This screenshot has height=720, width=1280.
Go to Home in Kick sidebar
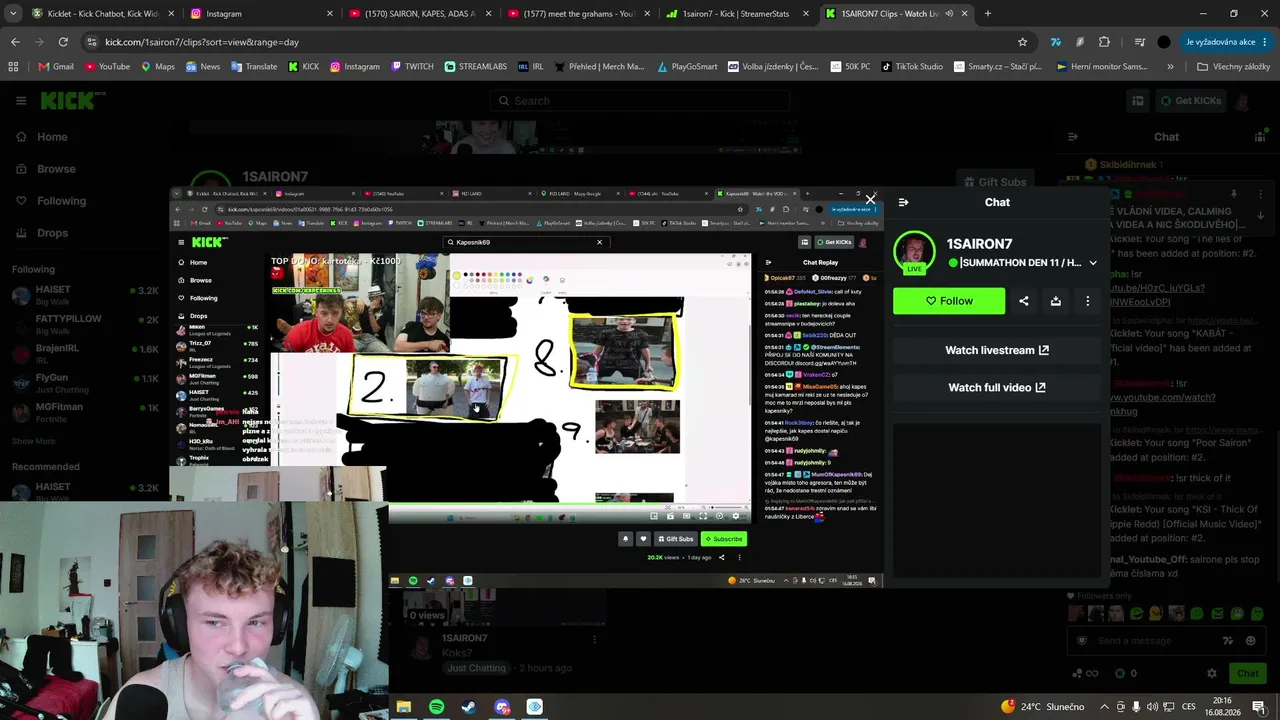(40, 137)
